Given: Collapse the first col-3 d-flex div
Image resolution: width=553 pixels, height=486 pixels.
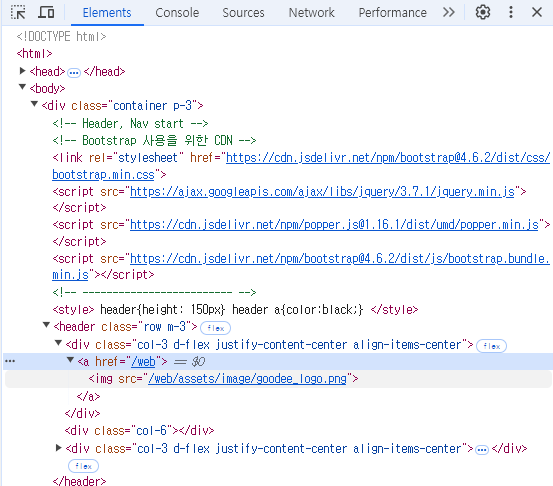Looking at the screenshot, I should 59,342.
